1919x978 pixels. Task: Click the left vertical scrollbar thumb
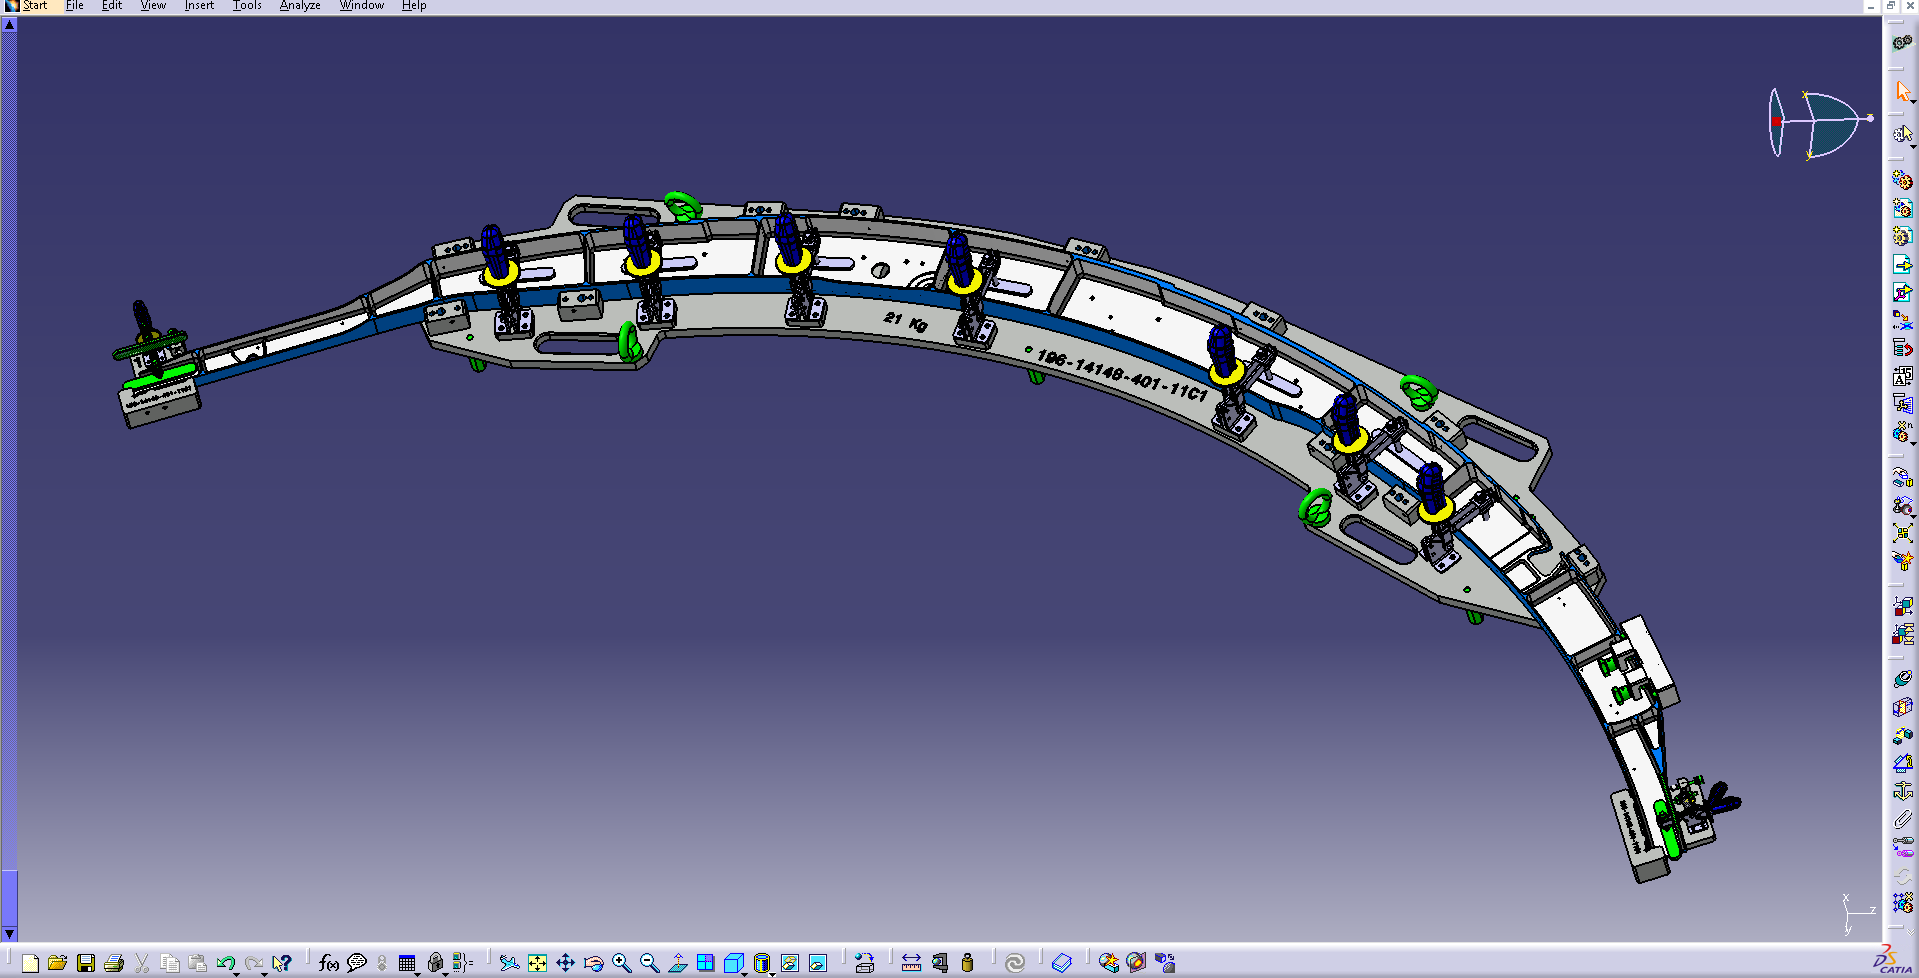coord(9,897)
